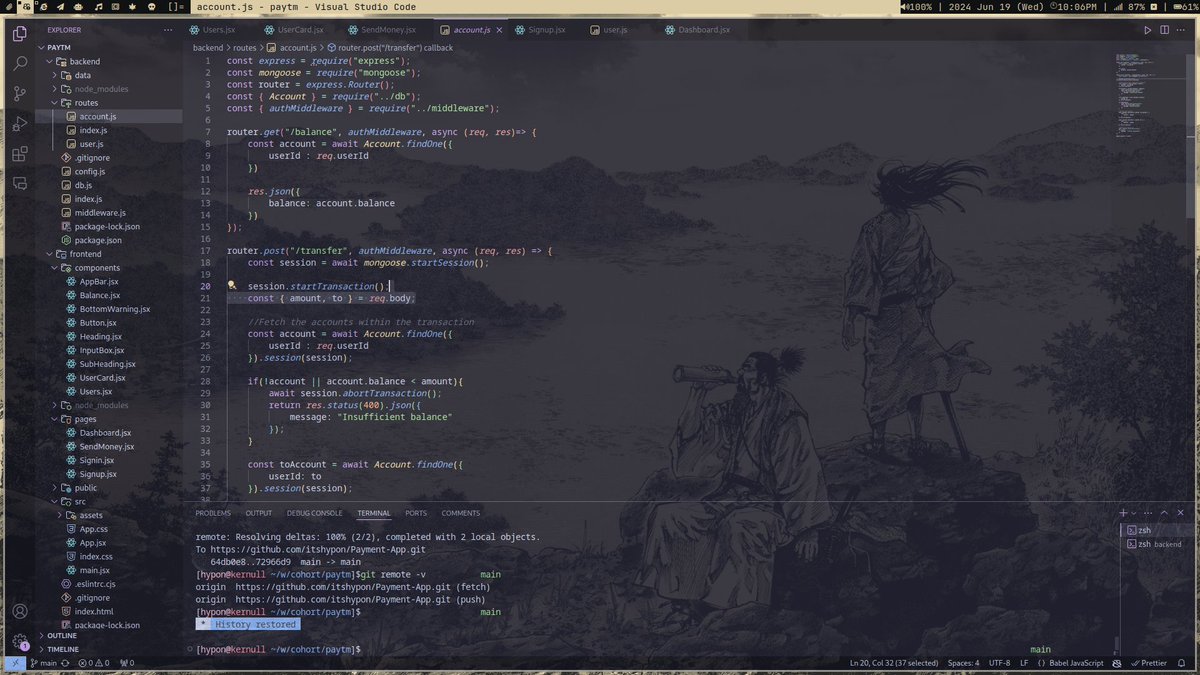Open the PROBLEMS panel tab
The image size is (1200, 675).
[x=213, y=513]
